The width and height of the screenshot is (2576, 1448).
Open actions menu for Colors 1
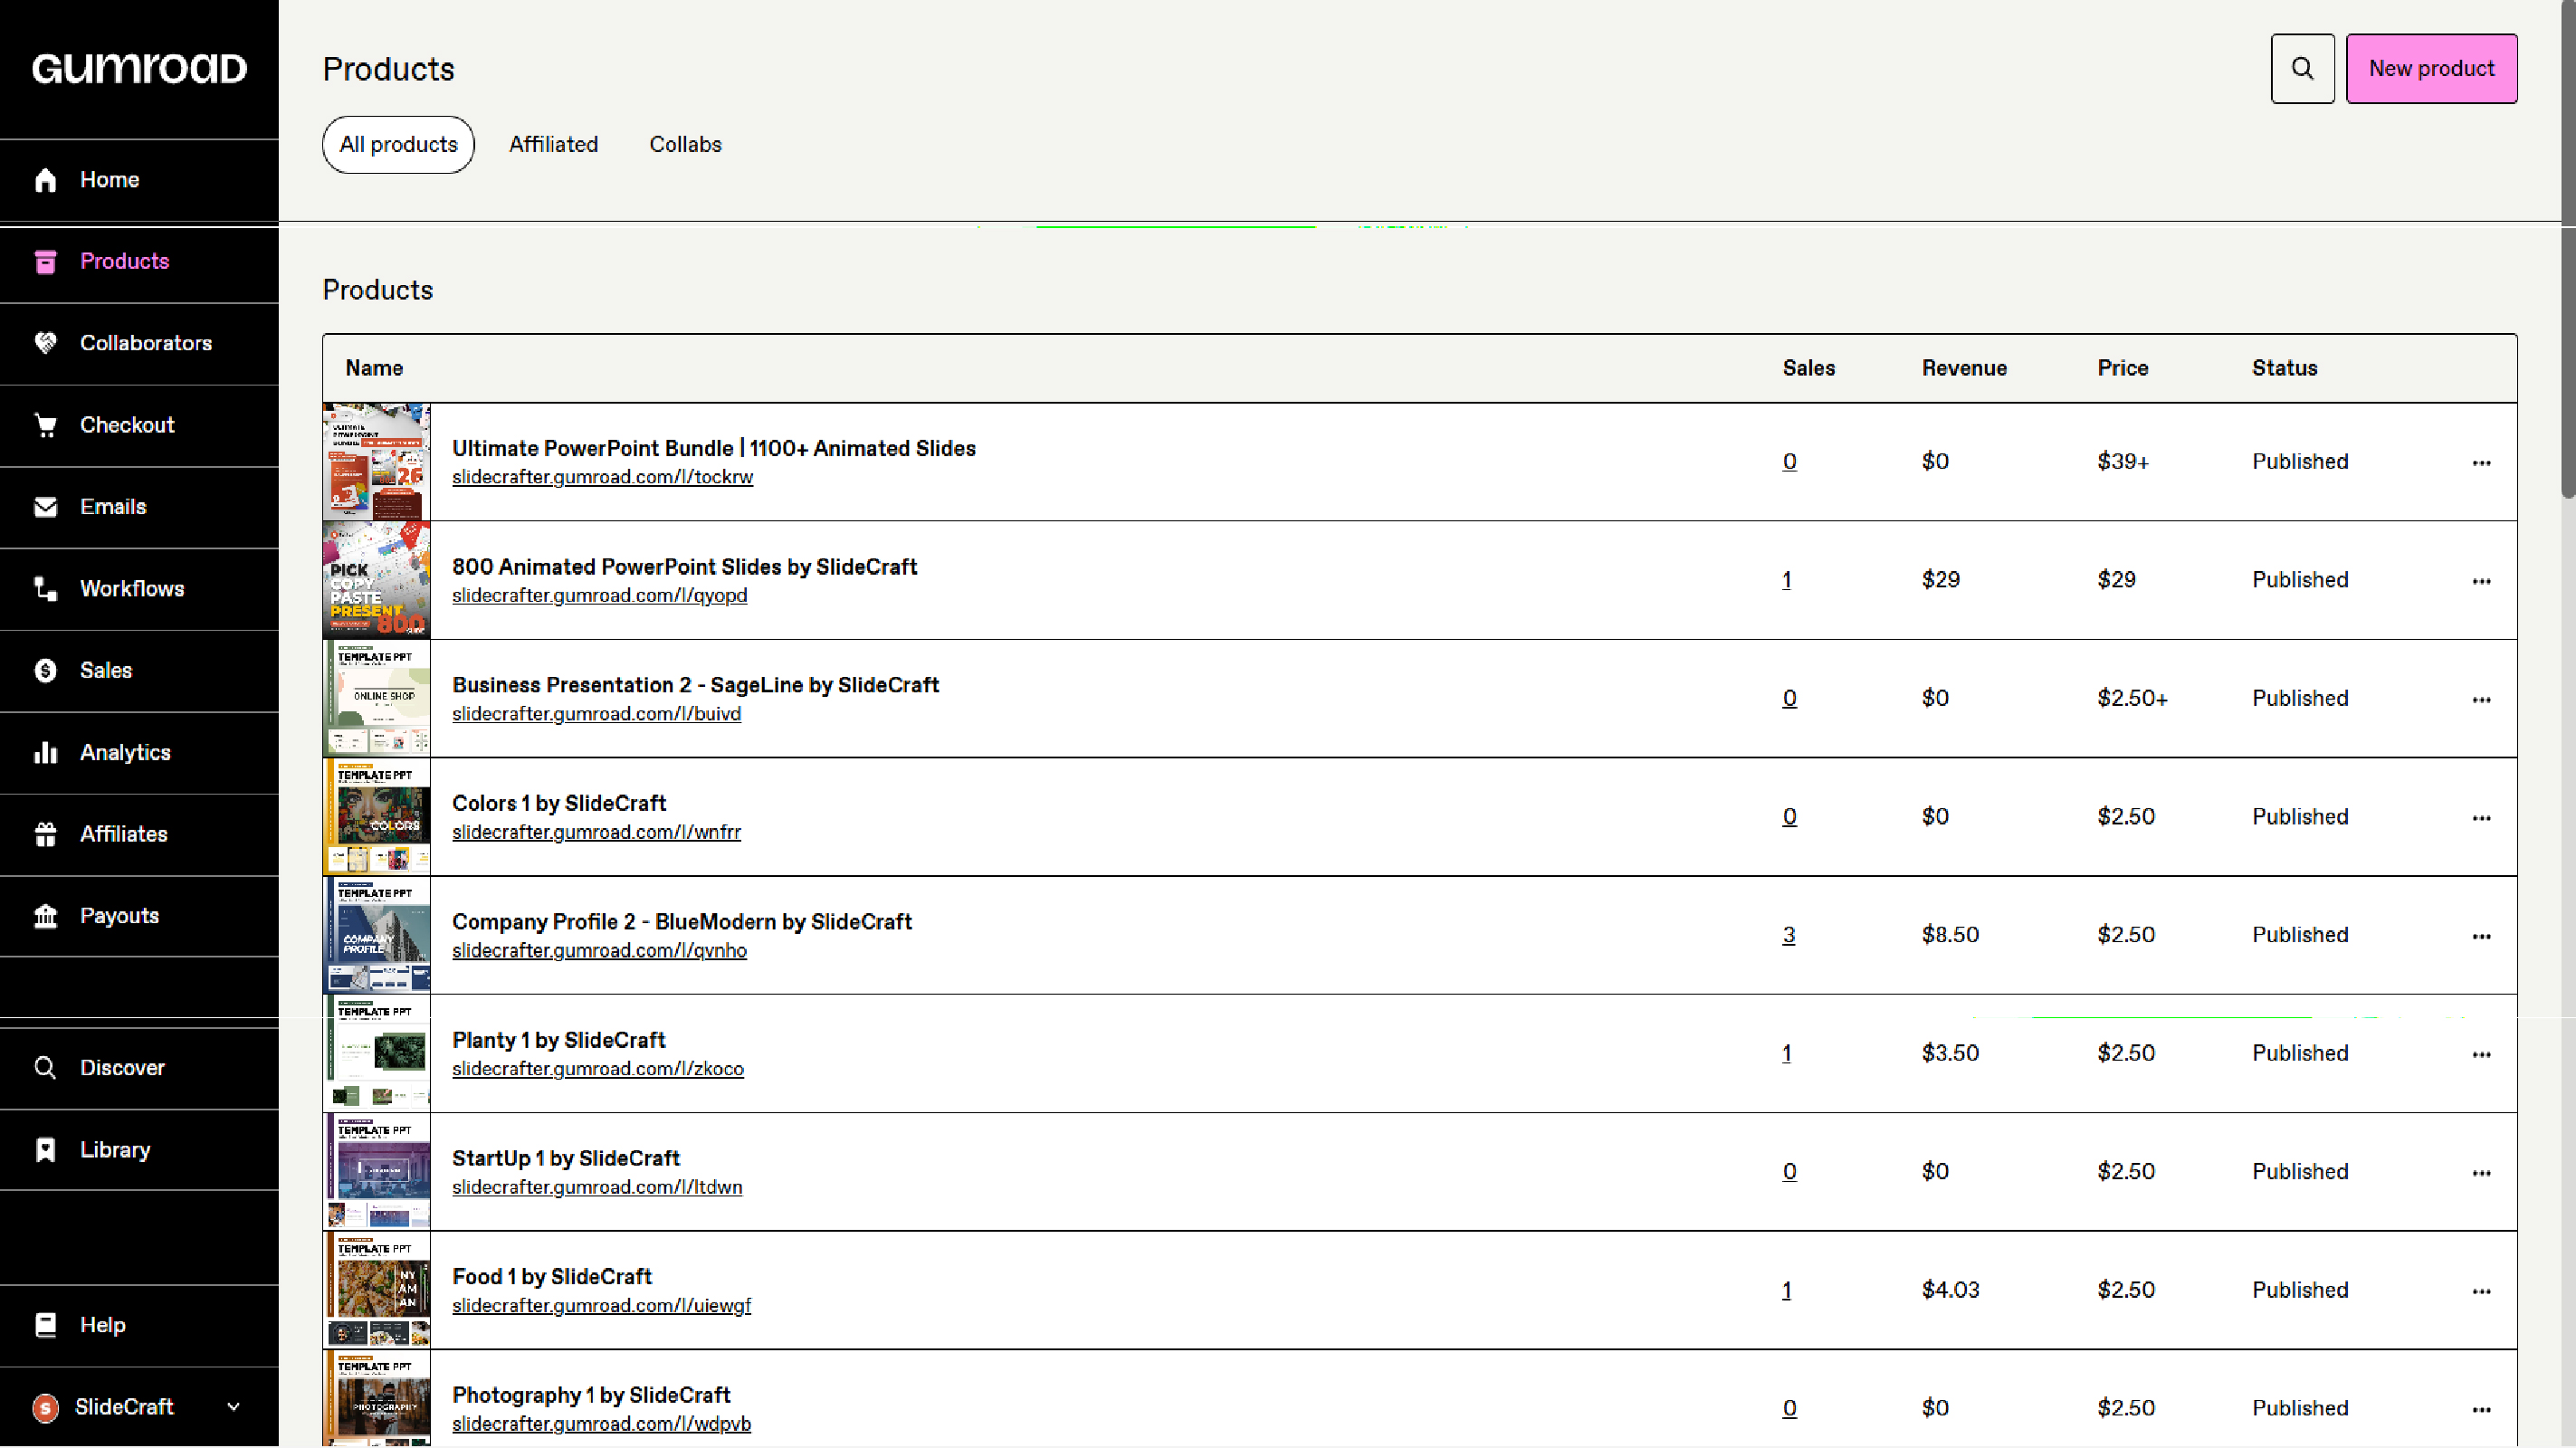point(2481,818)
